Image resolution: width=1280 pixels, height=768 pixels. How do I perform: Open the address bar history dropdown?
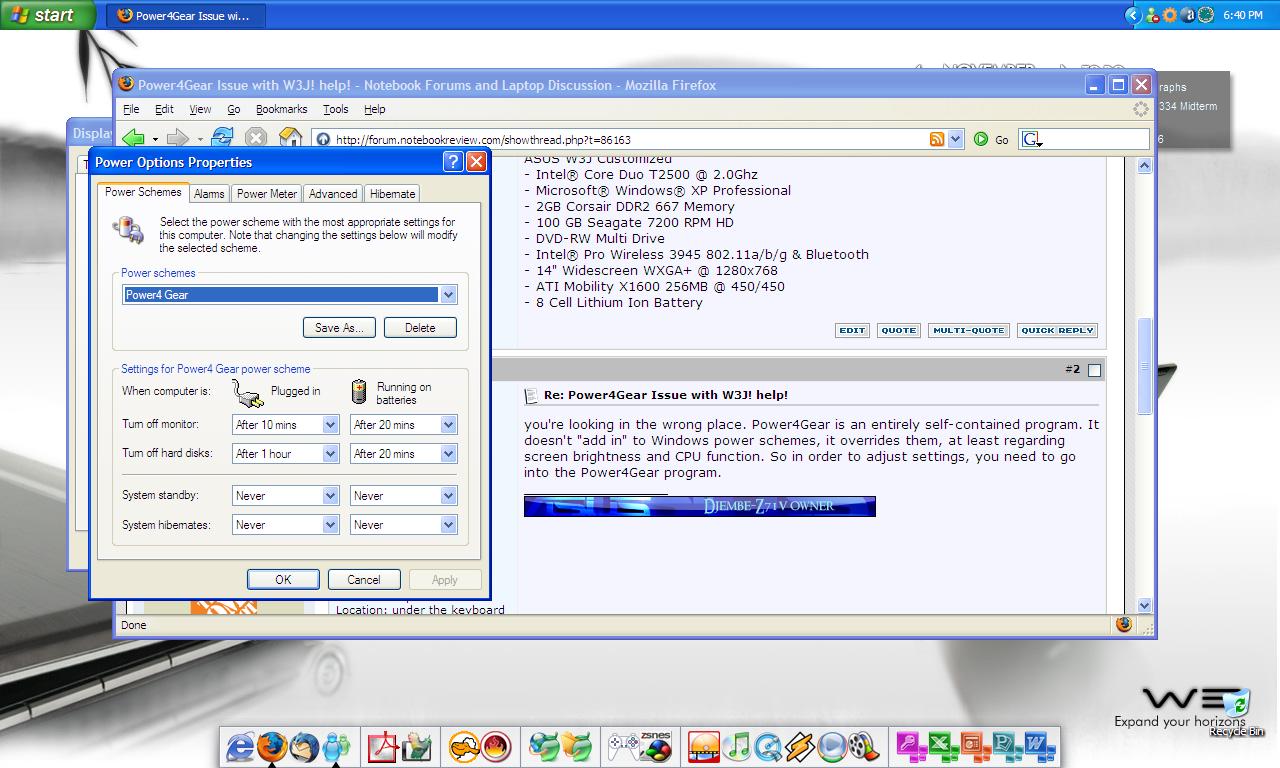tap(955, 139)
